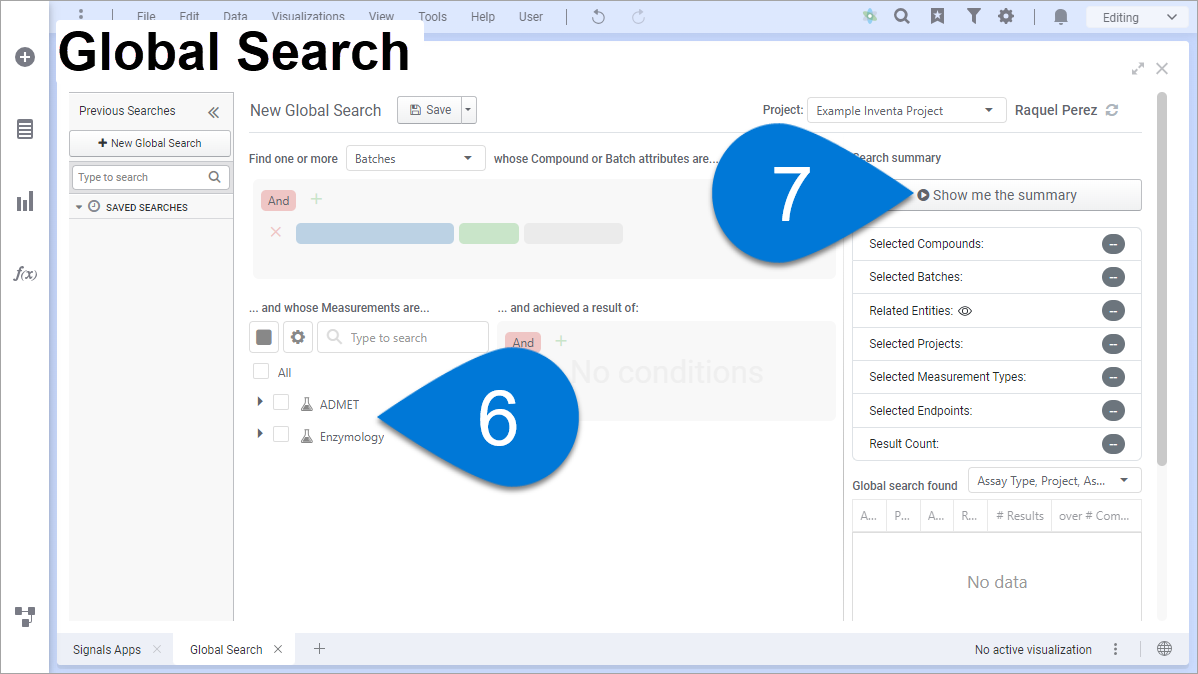Image resolution: width=1198 pixels, height=674 pixels.
Task: Open the data canvas icon at sidebar bottom
Action: tap(24, 616)
